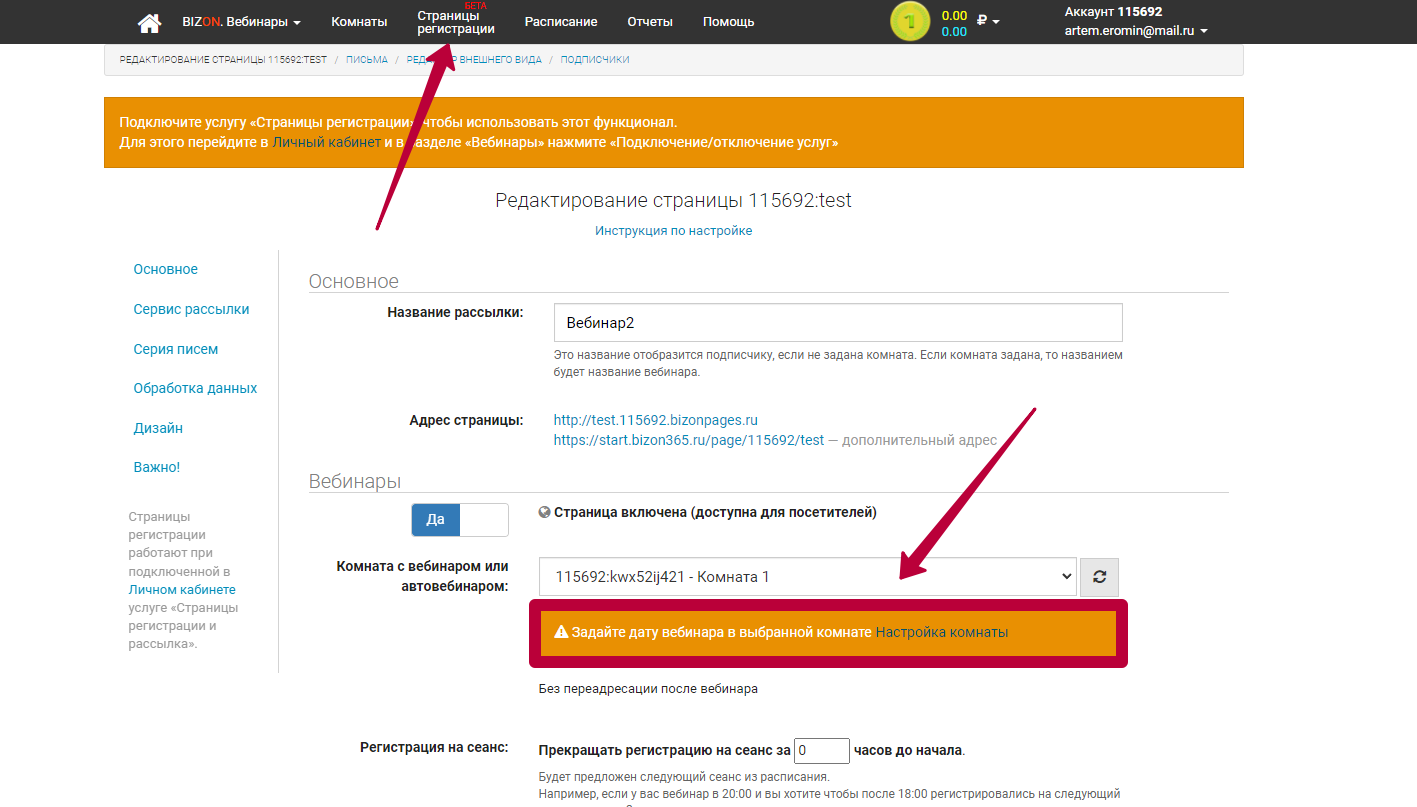Open the Отчеты menu item
Viewport: 1417px width, 807px height.
point(650,22)
